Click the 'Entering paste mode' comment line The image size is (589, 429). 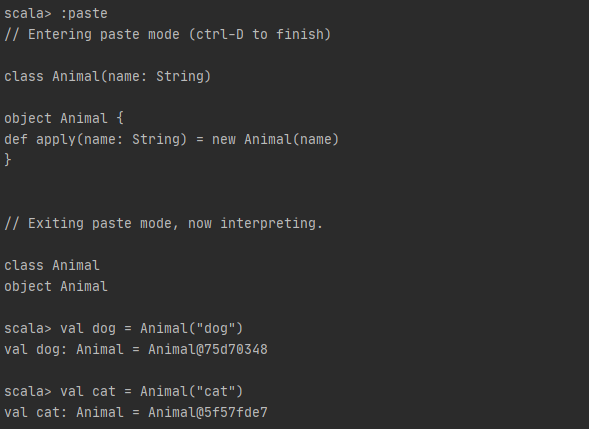point(168,35)
